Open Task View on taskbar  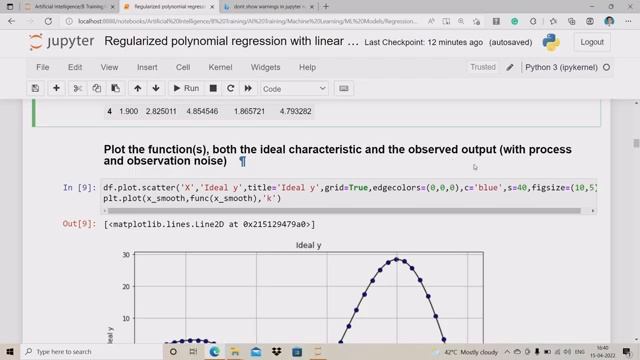point(193,352)
